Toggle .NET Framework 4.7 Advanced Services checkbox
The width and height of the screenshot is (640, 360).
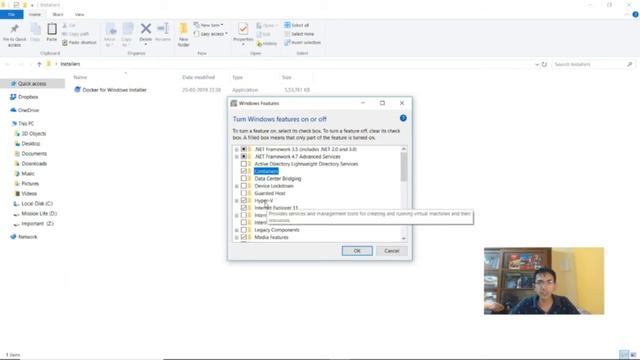[x=244, y=156]
